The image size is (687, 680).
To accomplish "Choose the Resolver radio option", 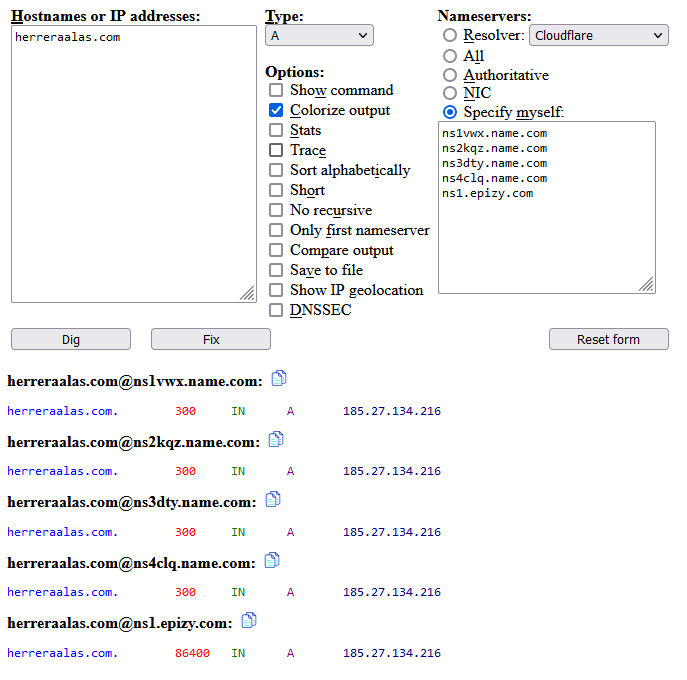I will click(450, 35).
